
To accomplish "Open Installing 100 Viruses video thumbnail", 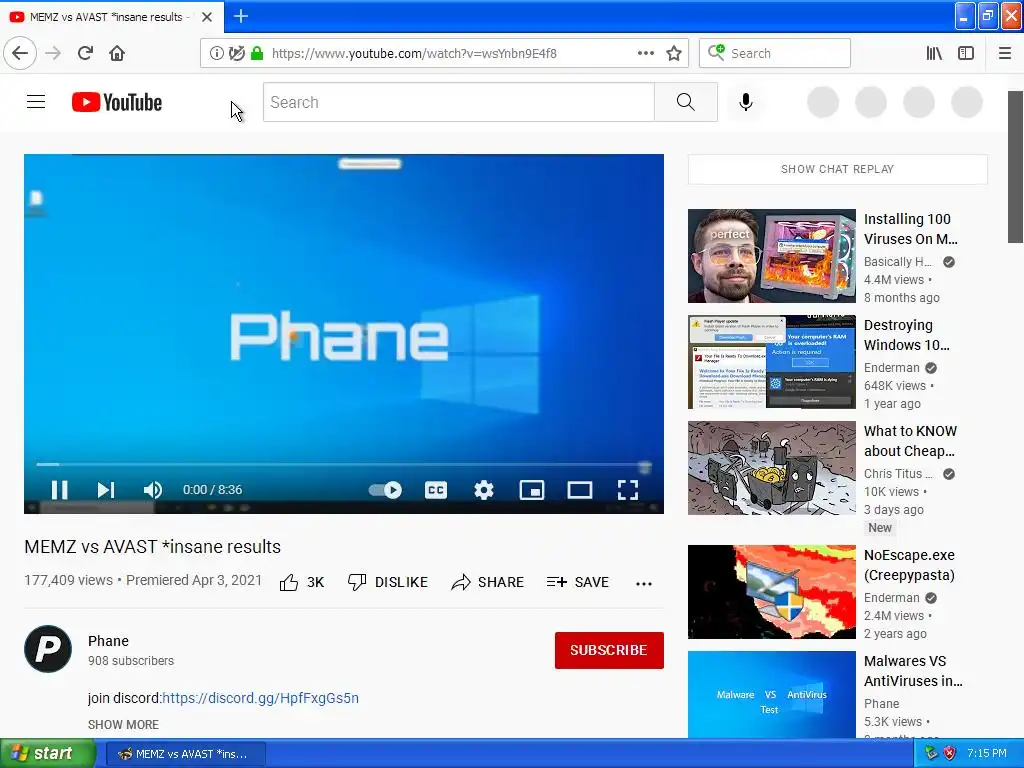I will click(771, 256).
